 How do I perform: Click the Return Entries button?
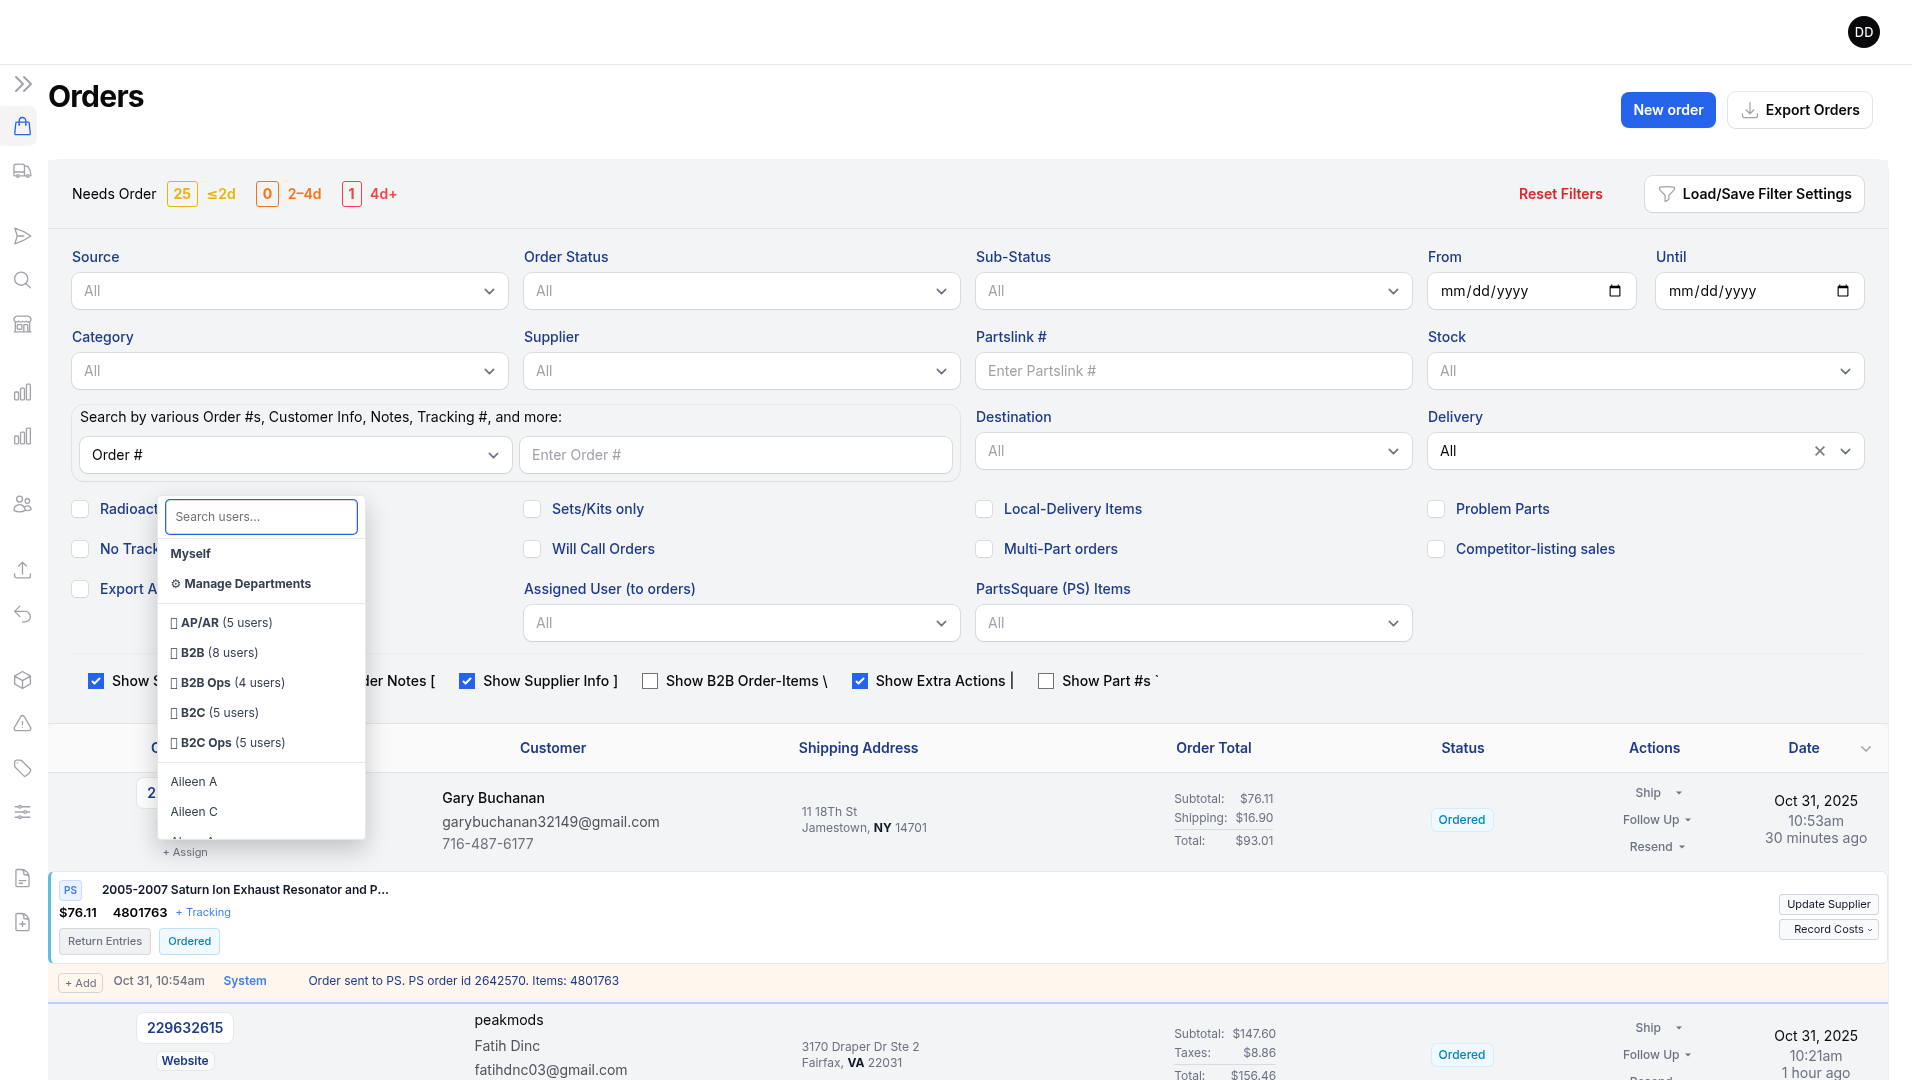pos(105,941)
